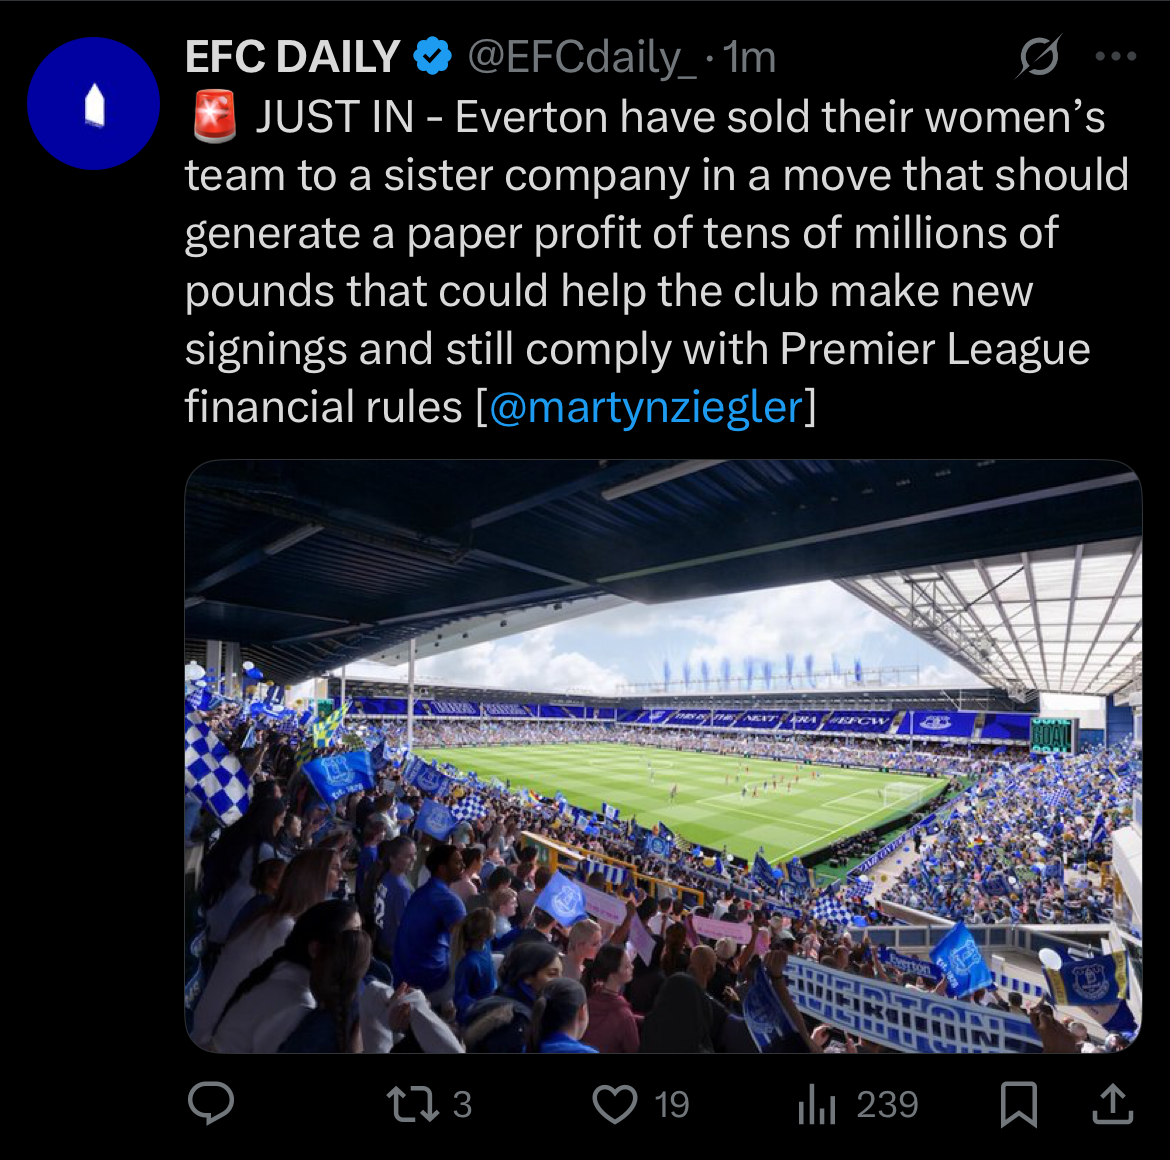Click the like count showing 19

pyautogui.click(x=672, y=1105)
